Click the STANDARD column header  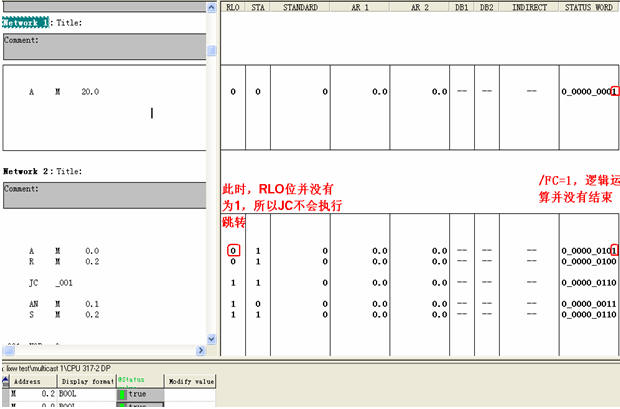pos(300,7)
